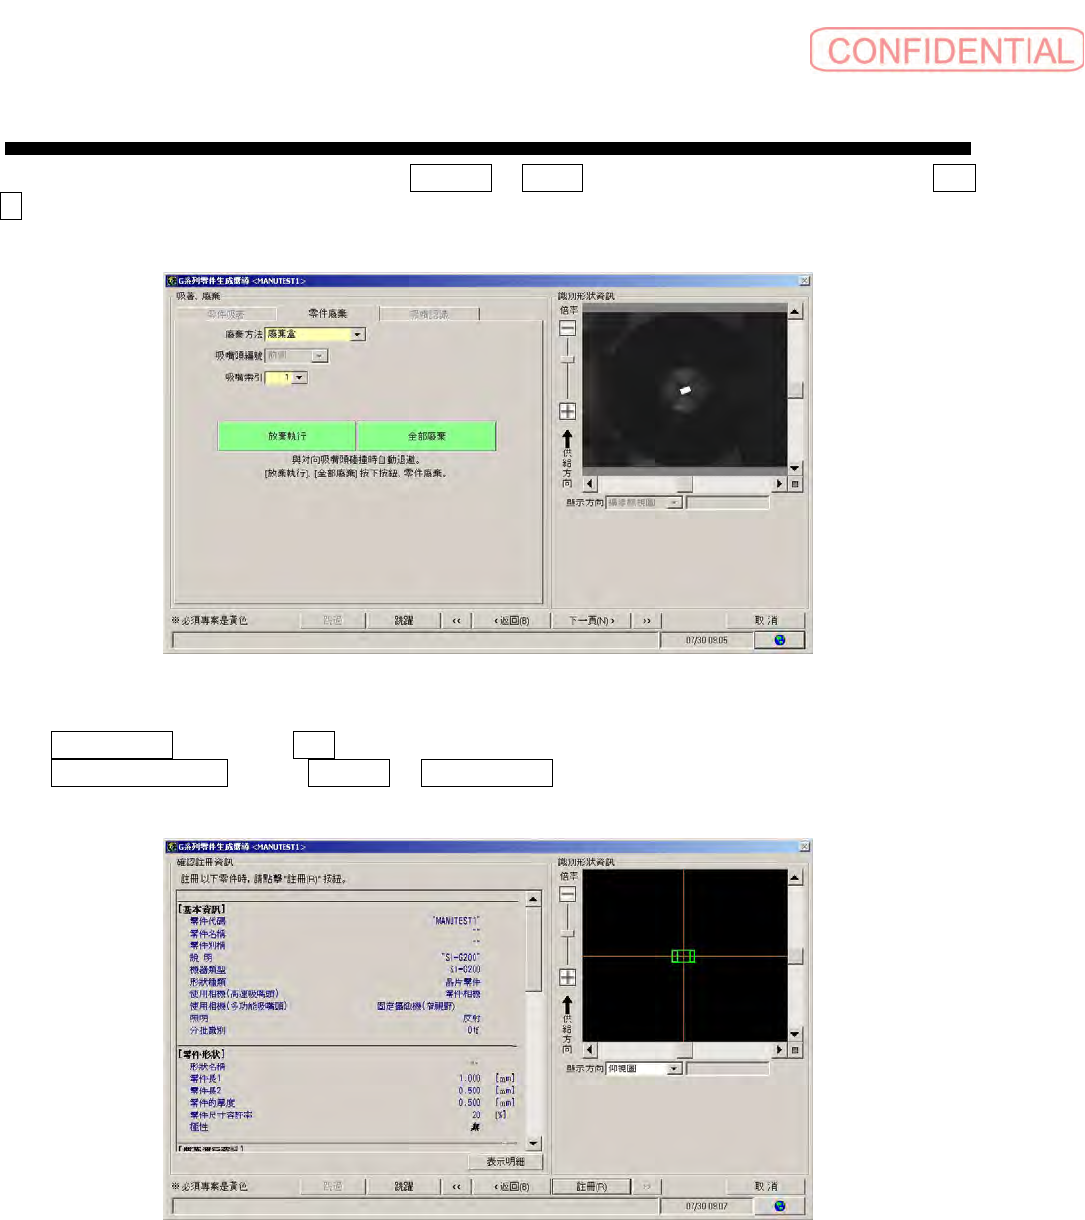Viewport: 1085px width, 1220px height.
Task: Open the 廢棄方法 dropdown showing 廢棄盒
Action: pos(358,335)
